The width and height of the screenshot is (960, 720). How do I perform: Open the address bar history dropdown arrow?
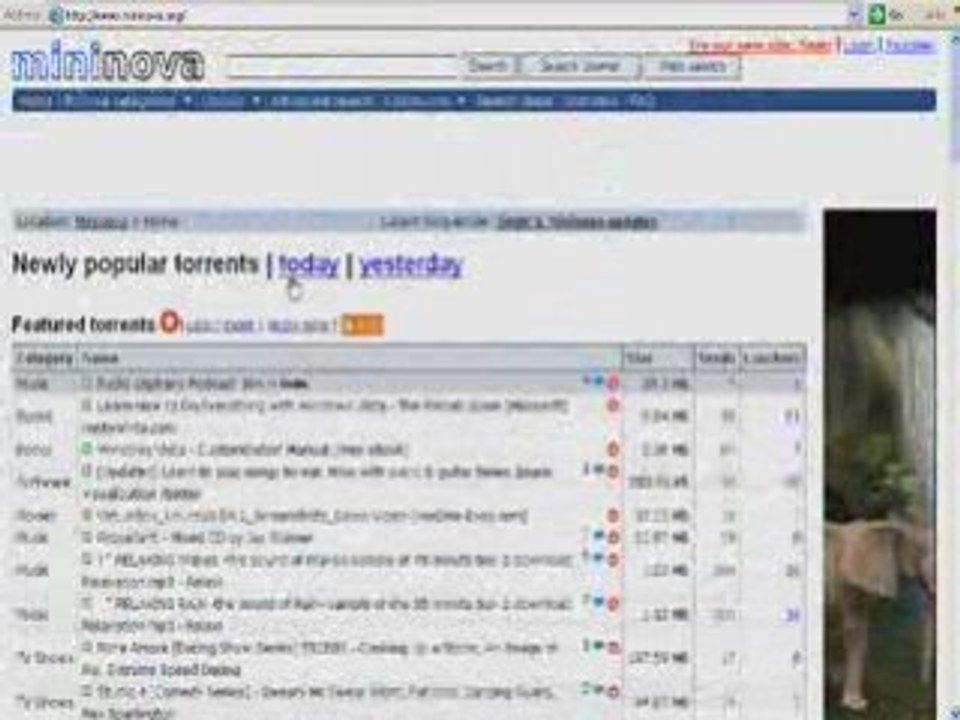click(x=855, y=15)
